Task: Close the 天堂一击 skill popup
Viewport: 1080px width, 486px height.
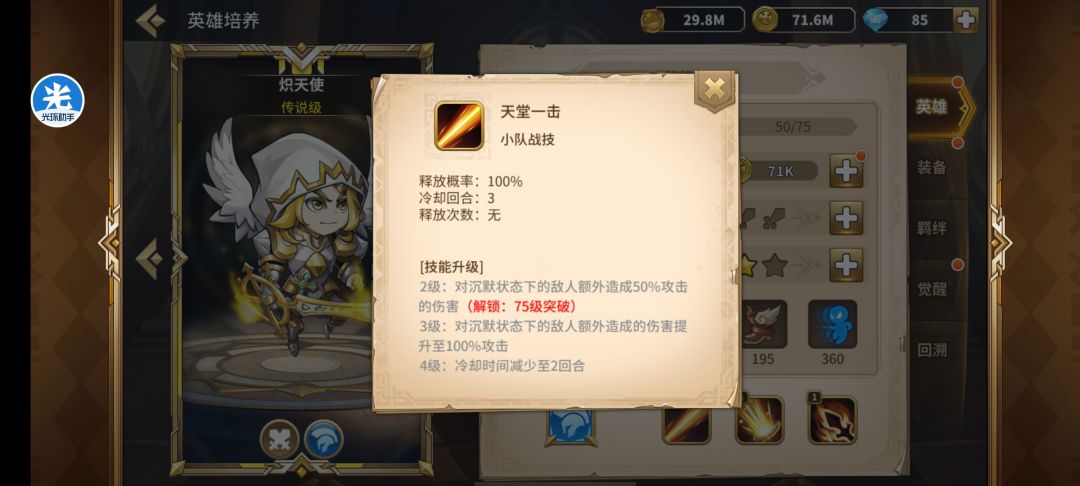Action: [715, 89]
